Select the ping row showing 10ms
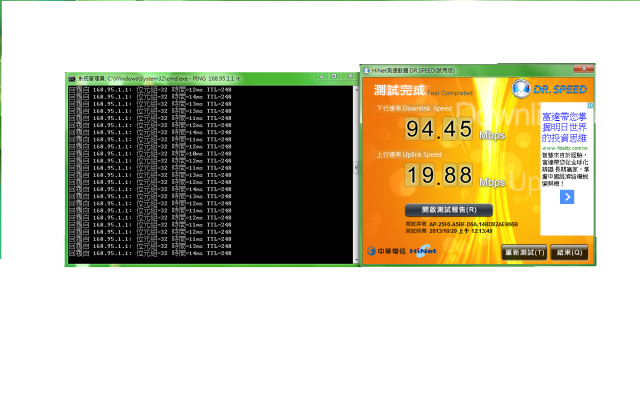Screen dimensions: 640x400 tap(150, 153)
